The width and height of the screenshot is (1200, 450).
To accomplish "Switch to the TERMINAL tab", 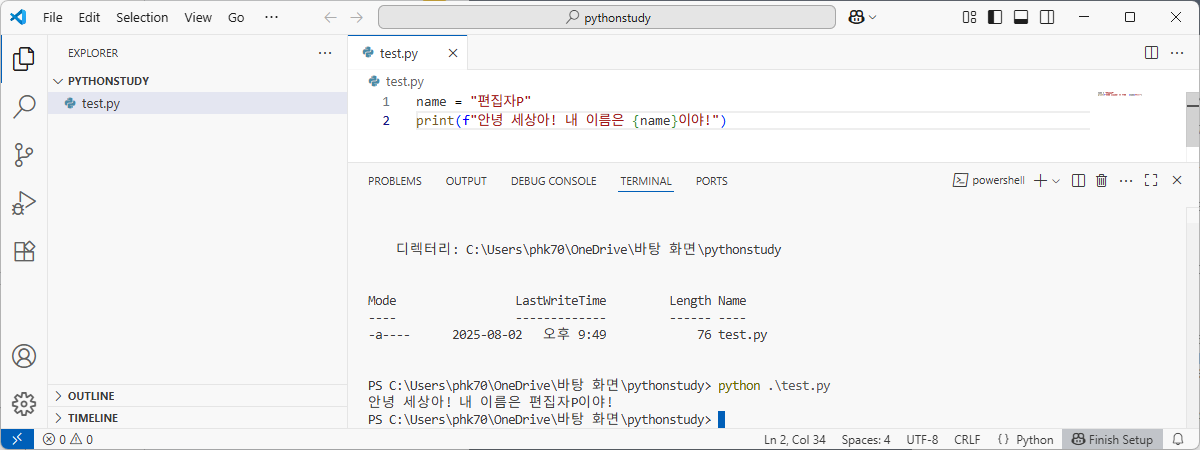I will pos(646,181).
